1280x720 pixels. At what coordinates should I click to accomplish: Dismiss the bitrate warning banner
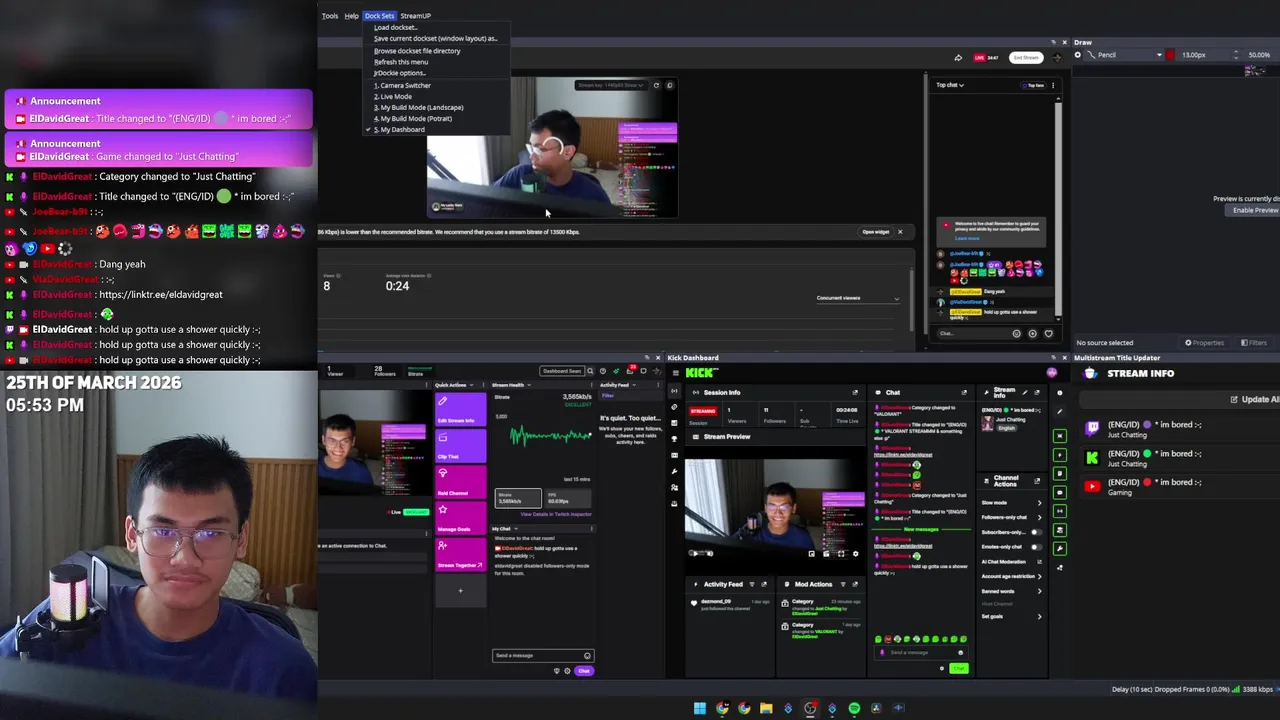900,232
